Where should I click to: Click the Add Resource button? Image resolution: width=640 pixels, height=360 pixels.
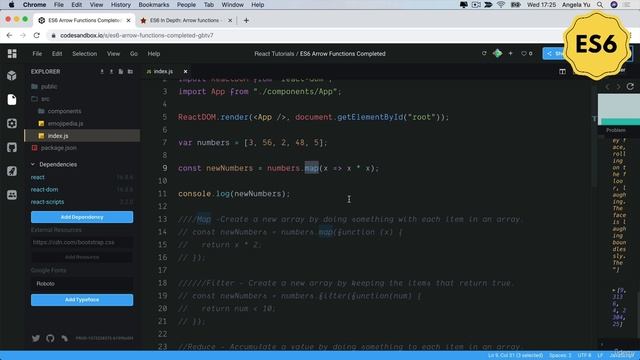click(82, 257)
